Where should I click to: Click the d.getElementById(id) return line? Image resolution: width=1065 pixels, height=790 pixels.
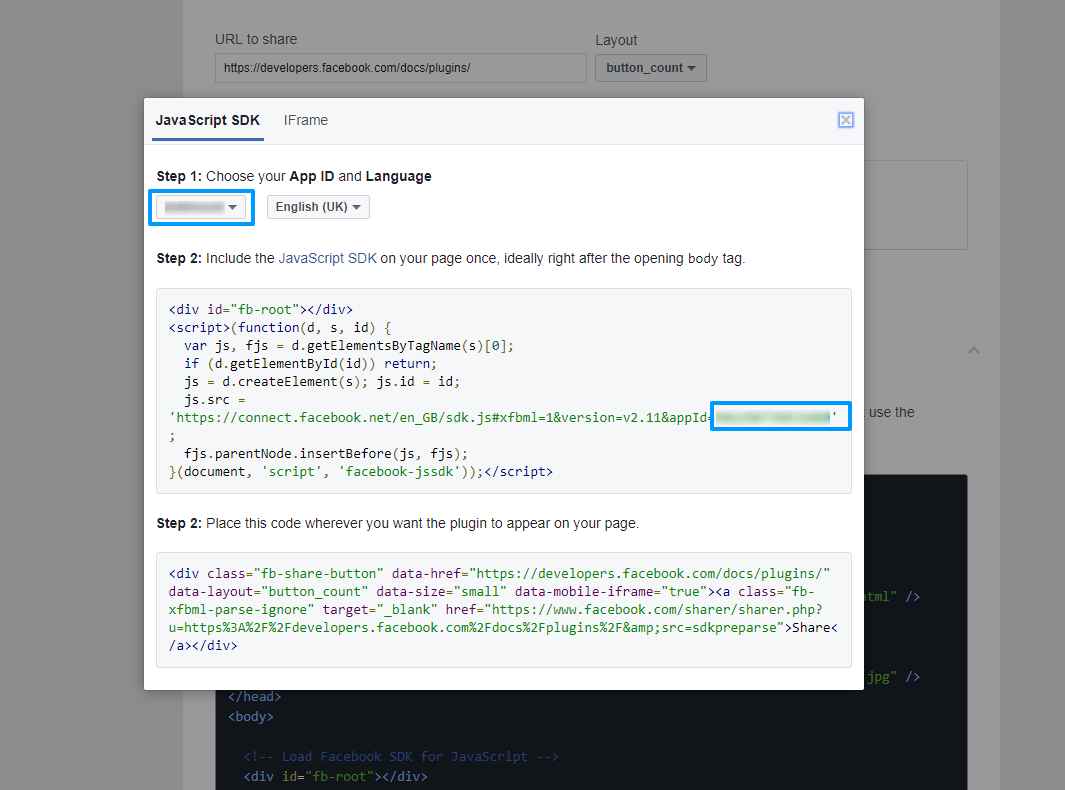tap(310, 364)
